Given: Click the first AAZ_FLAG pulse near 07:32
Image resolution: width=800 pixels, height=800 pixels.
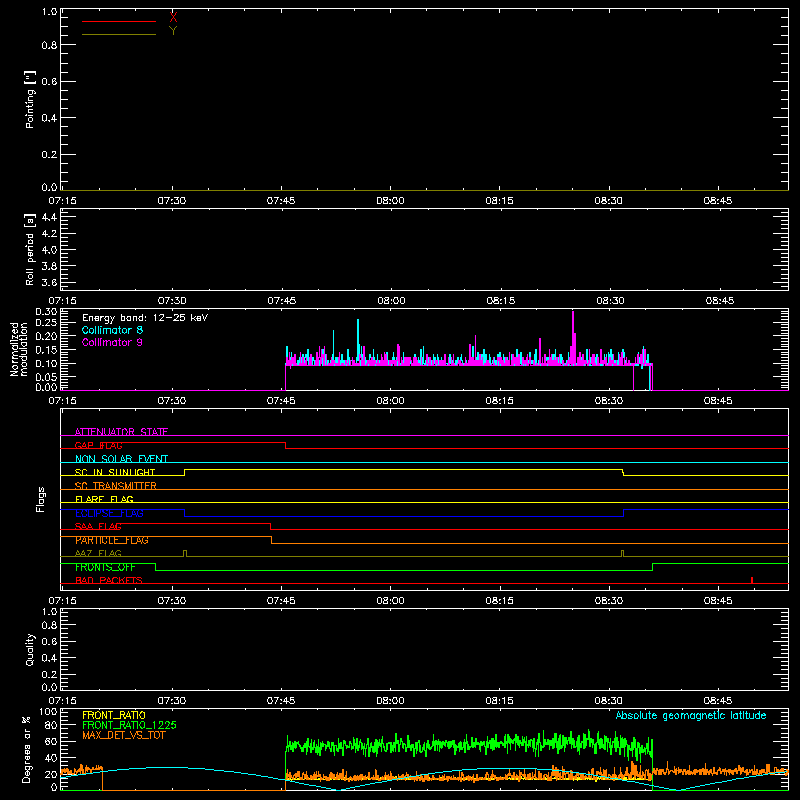Looking at the screenshot, I should [185, 553].
